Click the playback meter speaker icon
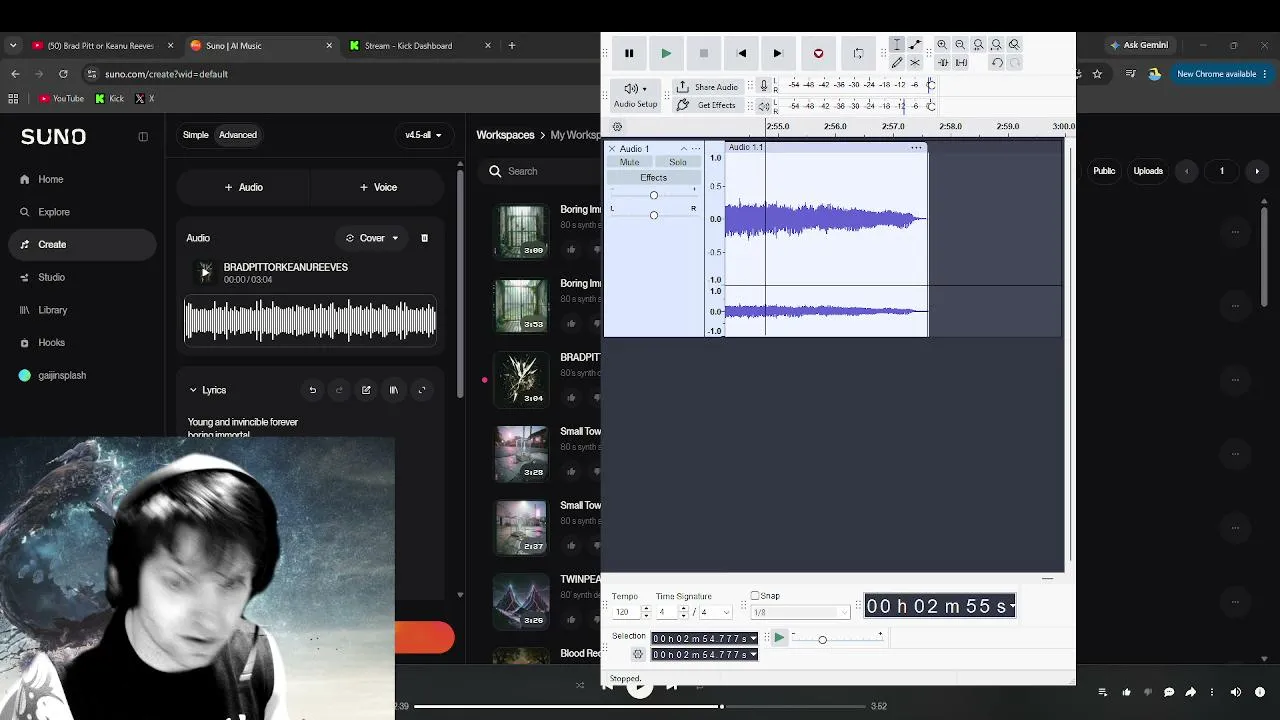Screen dimensions: 1280x720 [764, 105]
